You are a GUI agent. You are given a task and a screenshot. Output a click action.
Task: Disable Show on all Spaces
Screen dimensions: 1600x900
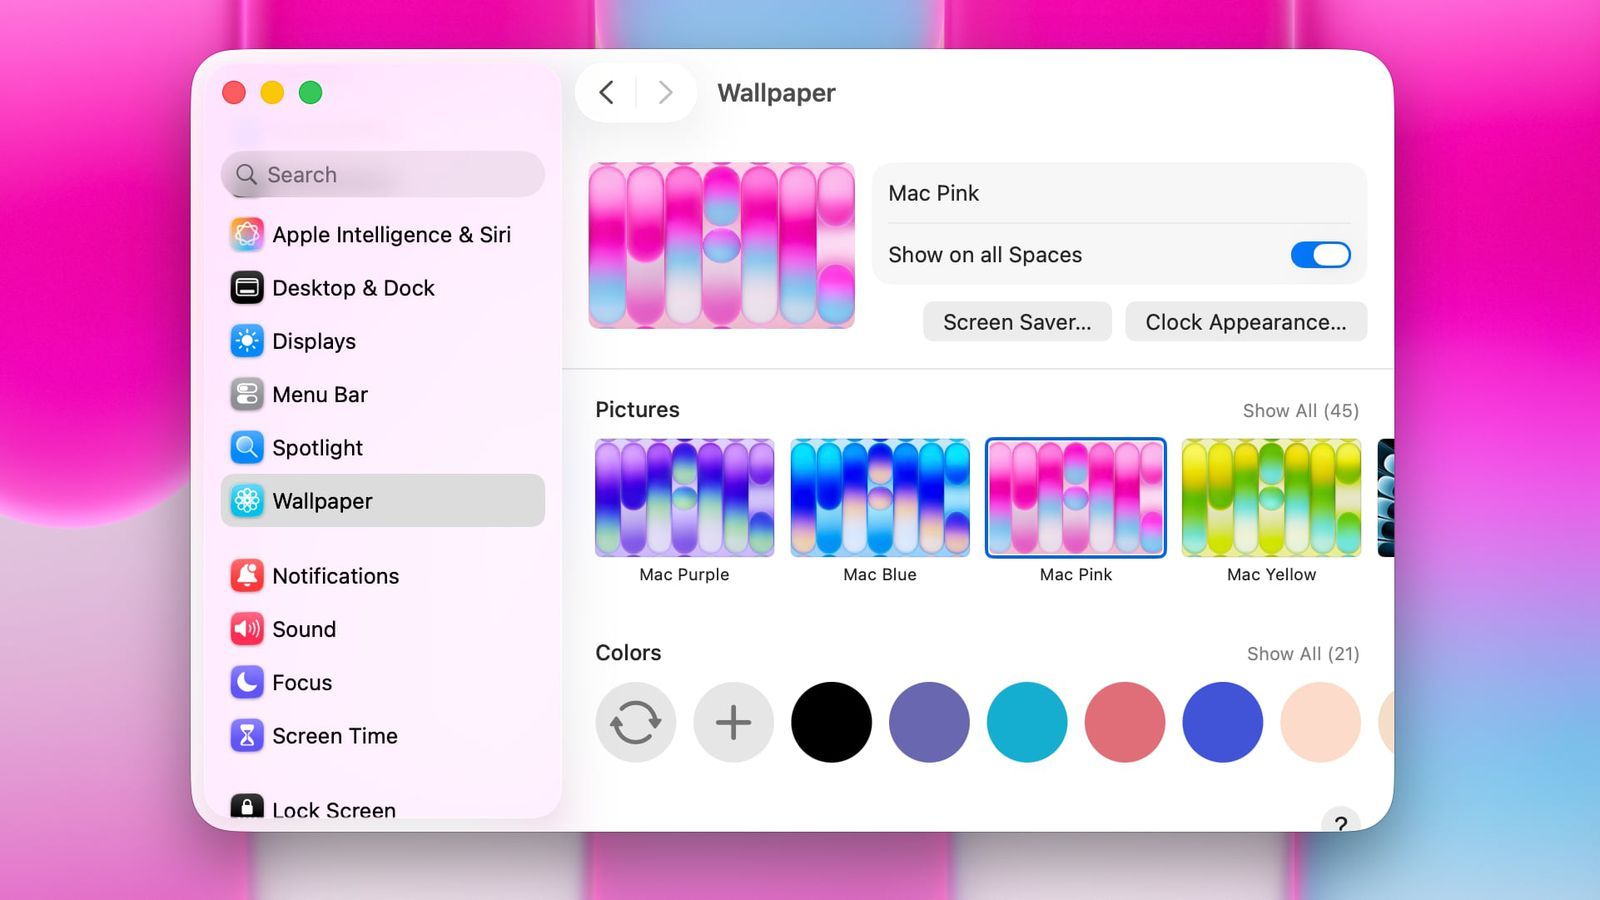(1320, 255)
